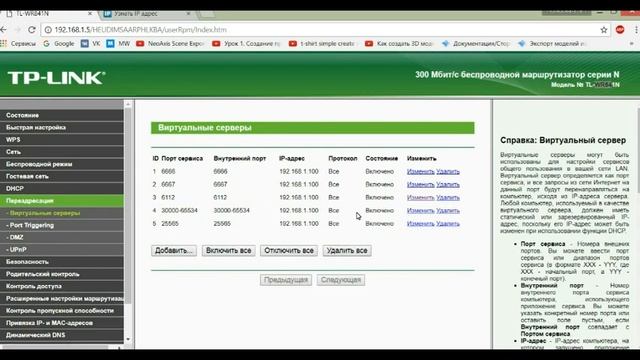
Task: Open the Родительский контроль menu item
Action: coord(62,274)
